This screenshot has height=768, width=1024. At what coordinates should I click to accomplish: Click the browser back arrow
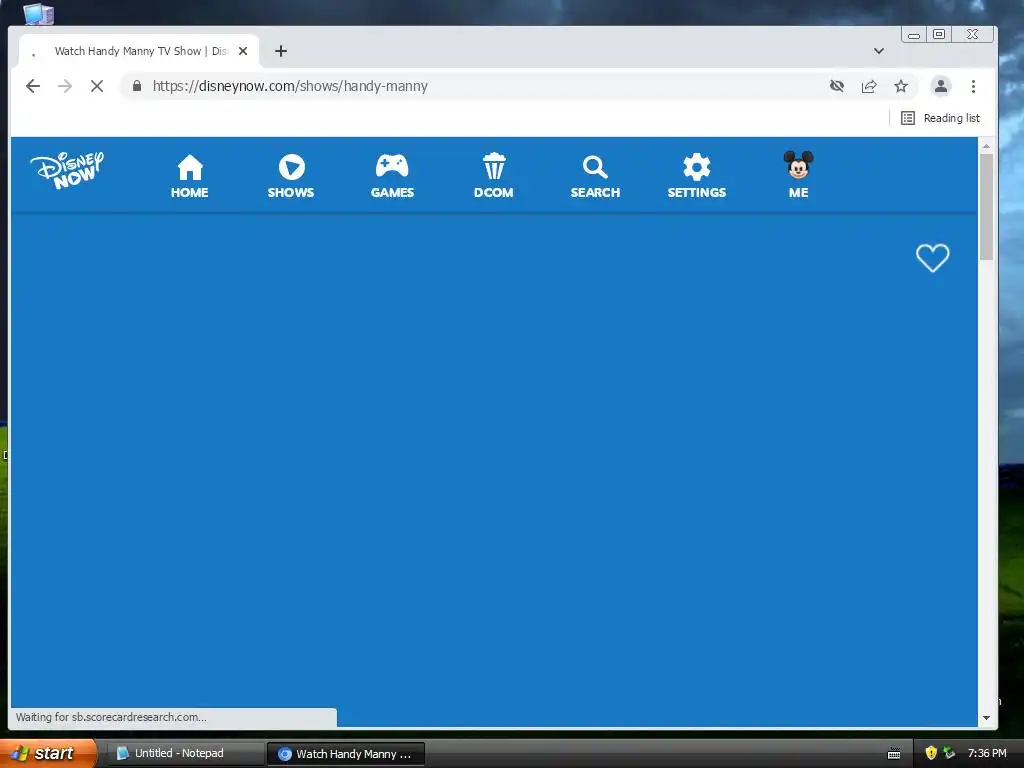coord(33,86)
